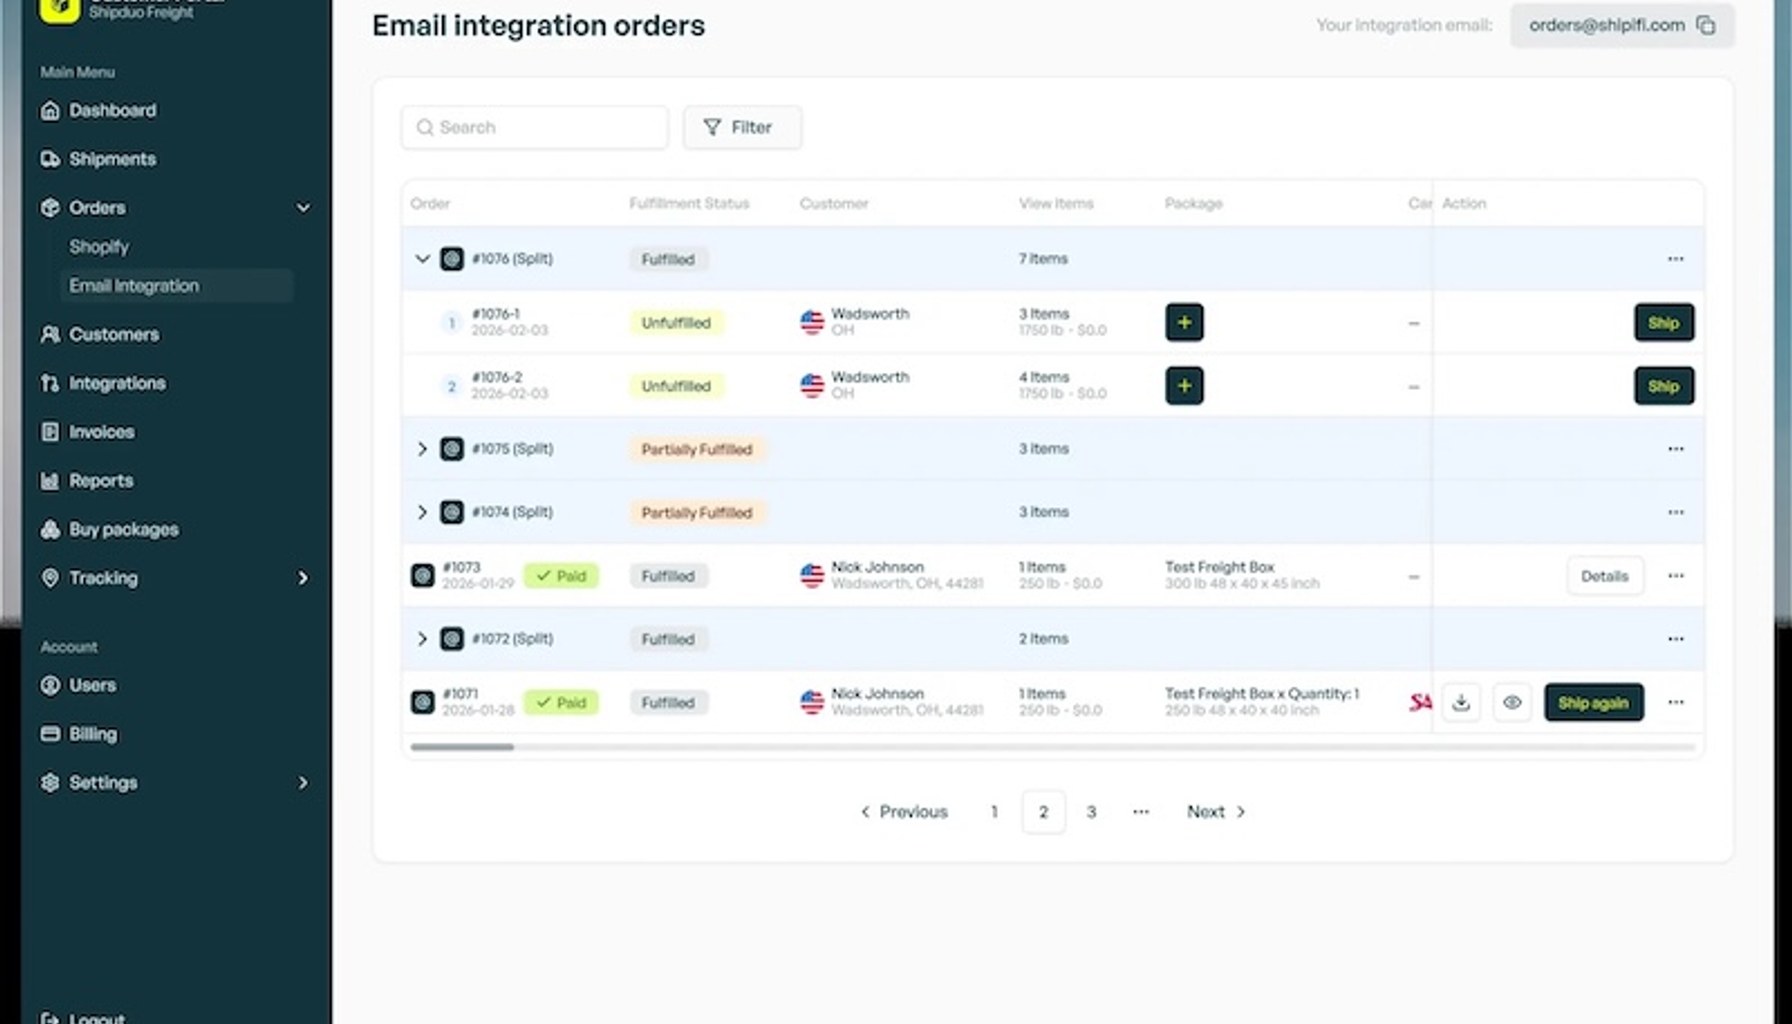Ship order #1076-2
The height and width of the screenshot is (1024, 1792).
tap(1664, 386)
